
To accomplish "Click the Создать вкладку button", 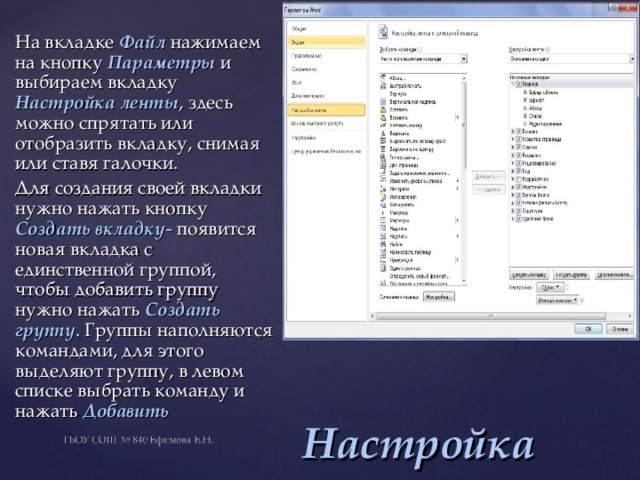I will 529,275.
